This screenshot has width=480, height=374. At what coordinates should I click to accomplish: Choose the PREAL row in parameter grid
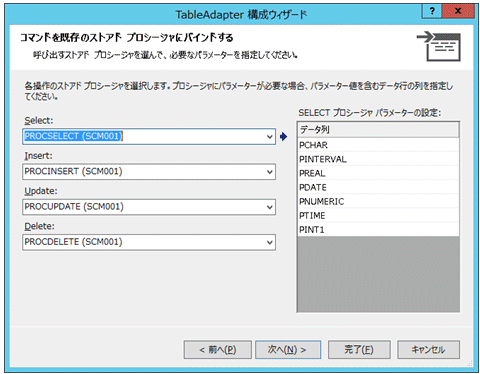[378, 173]
